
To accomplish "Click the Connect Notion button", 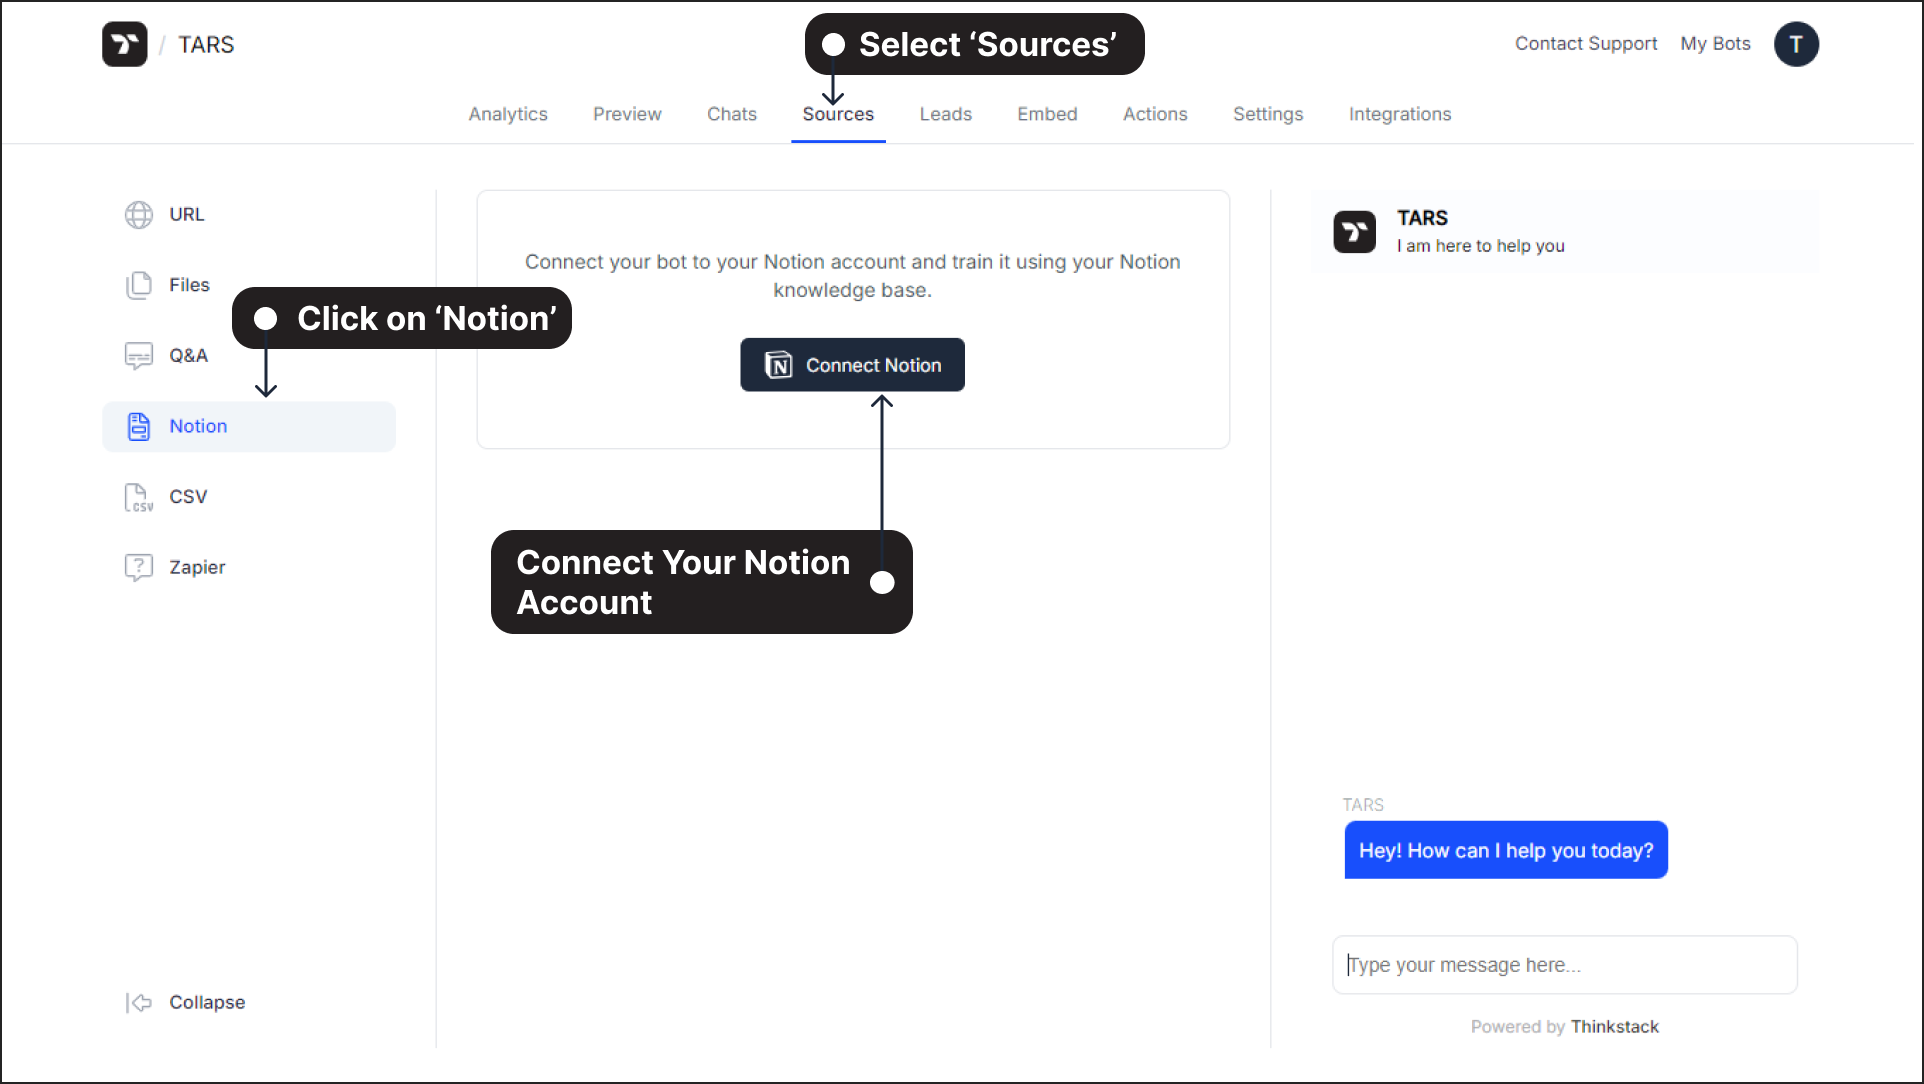I will [852, 365].
